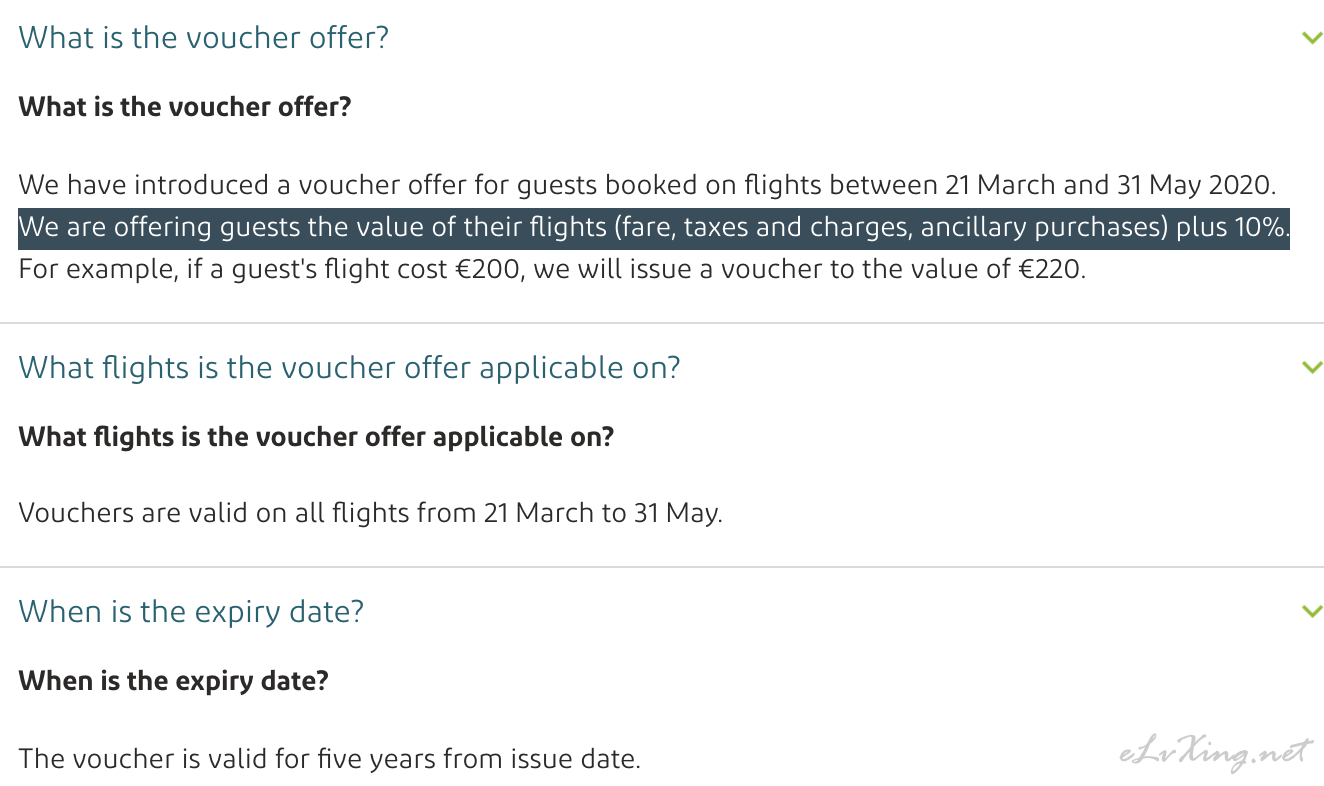Click the teal "What is the voucher offer?" title
Image resolution: width=1324 pixels, height=786 pixels.
coord(204,38)
